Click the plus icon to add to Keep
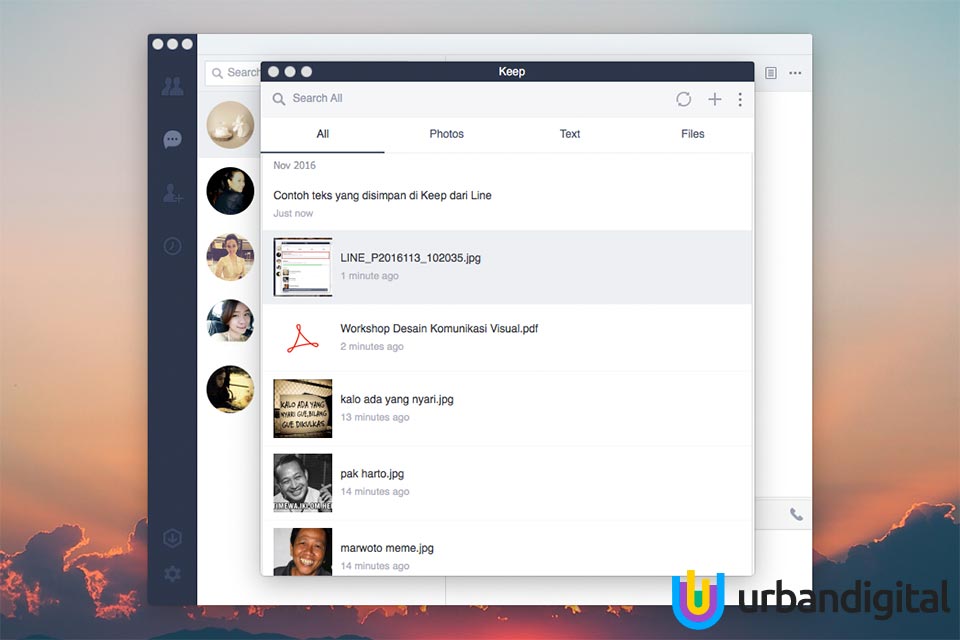This screenshot has height=640, width=960. (x=714, y=99)
